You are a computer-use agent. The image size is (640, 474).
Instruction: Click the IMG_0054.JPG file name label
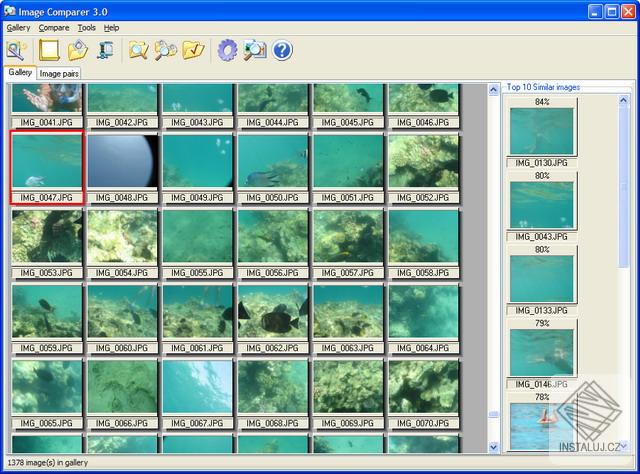pyautogui.click(x=122, y=273)
